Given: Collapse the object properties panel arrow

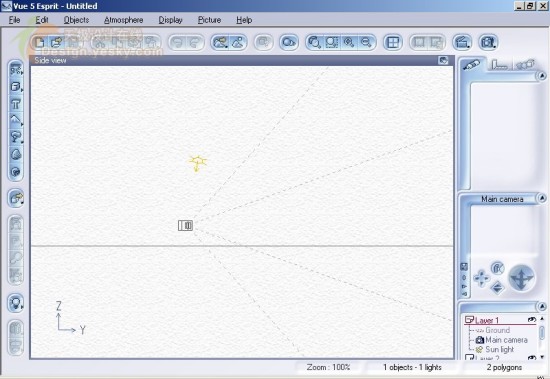Looking at the screenshot, I should (542, 75).
